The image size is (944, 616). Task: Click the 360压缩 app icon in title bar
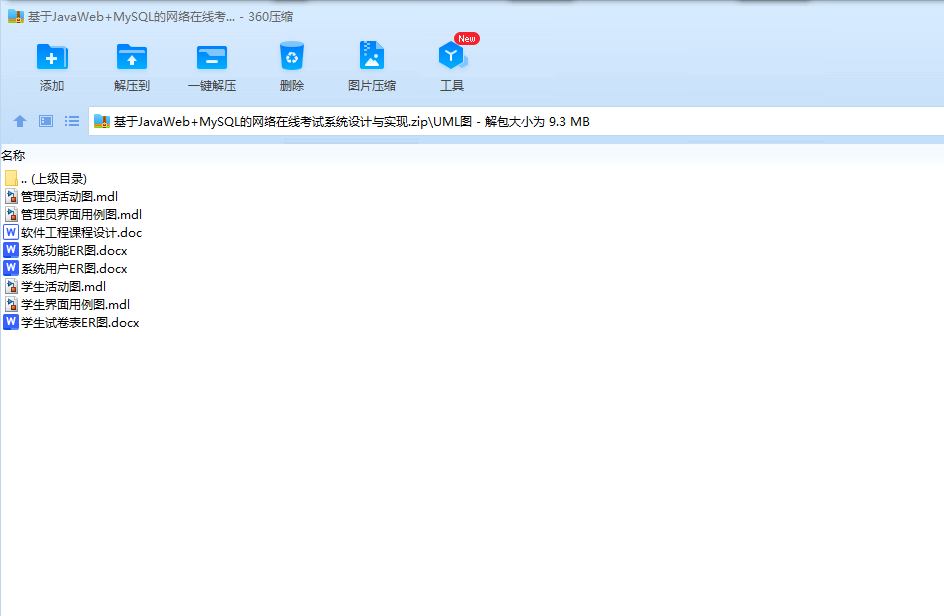[16, 16]
